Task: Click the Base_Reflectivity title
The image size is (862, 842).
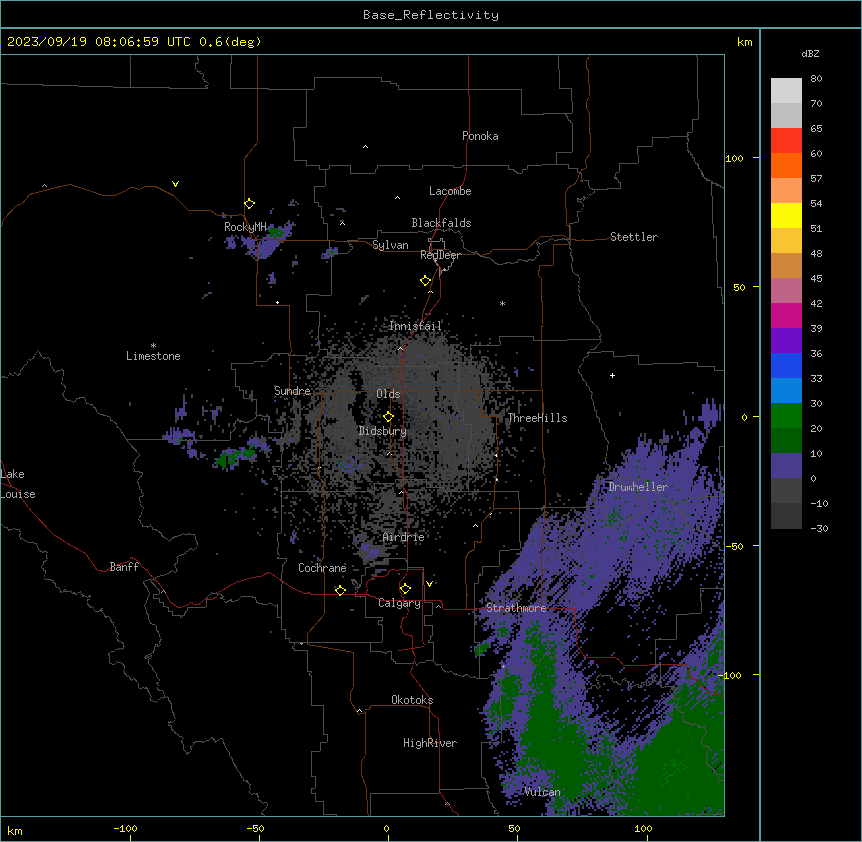Action: [x=431, y=15]
